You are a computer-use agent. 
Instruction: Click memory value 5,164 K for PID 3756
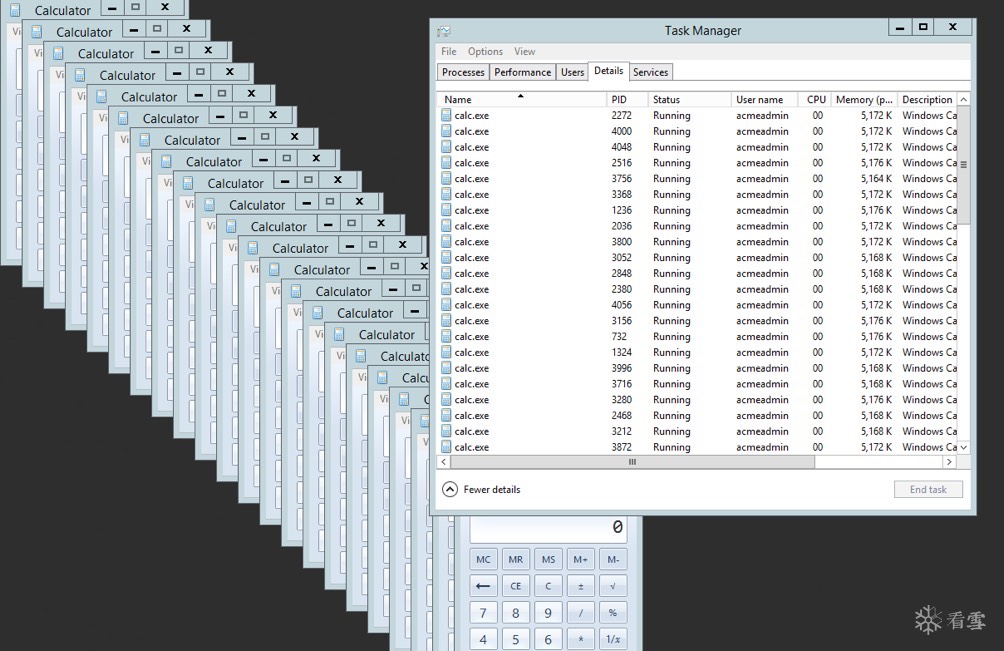[876, 179]
